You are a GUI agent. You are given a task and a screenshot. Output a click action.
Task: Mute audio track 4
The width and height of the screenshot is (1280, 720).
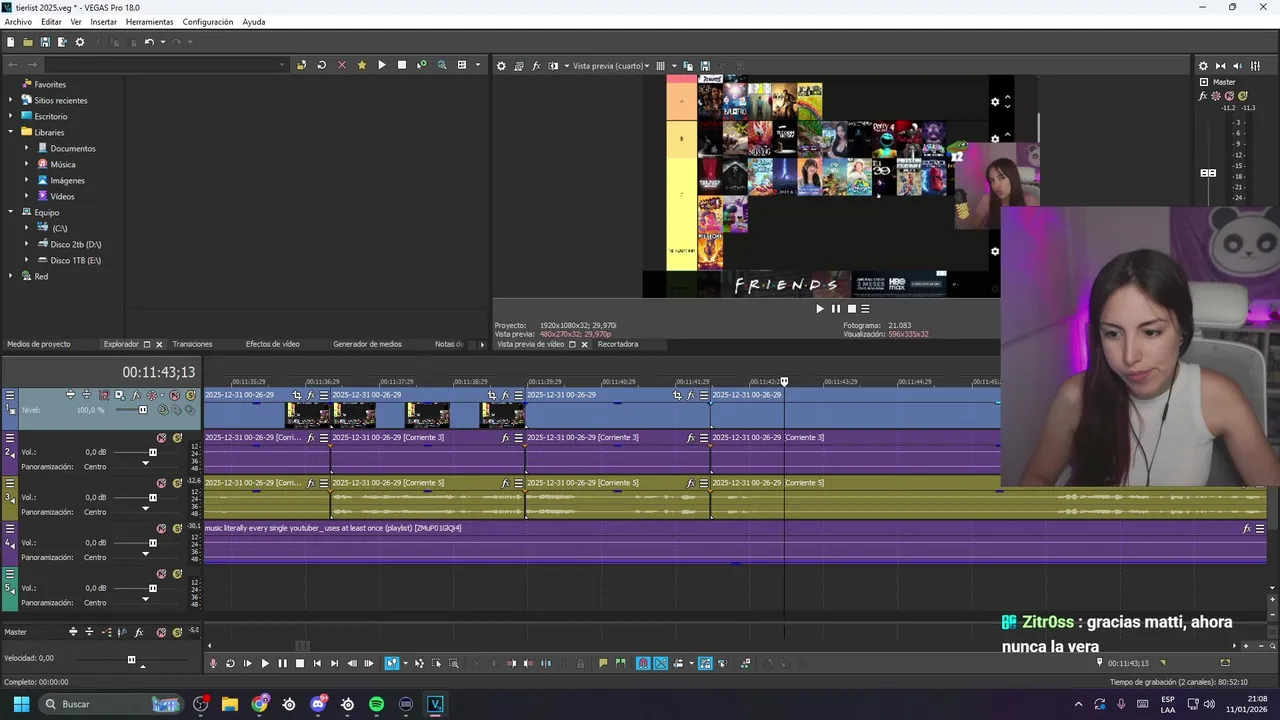[161, 528]
